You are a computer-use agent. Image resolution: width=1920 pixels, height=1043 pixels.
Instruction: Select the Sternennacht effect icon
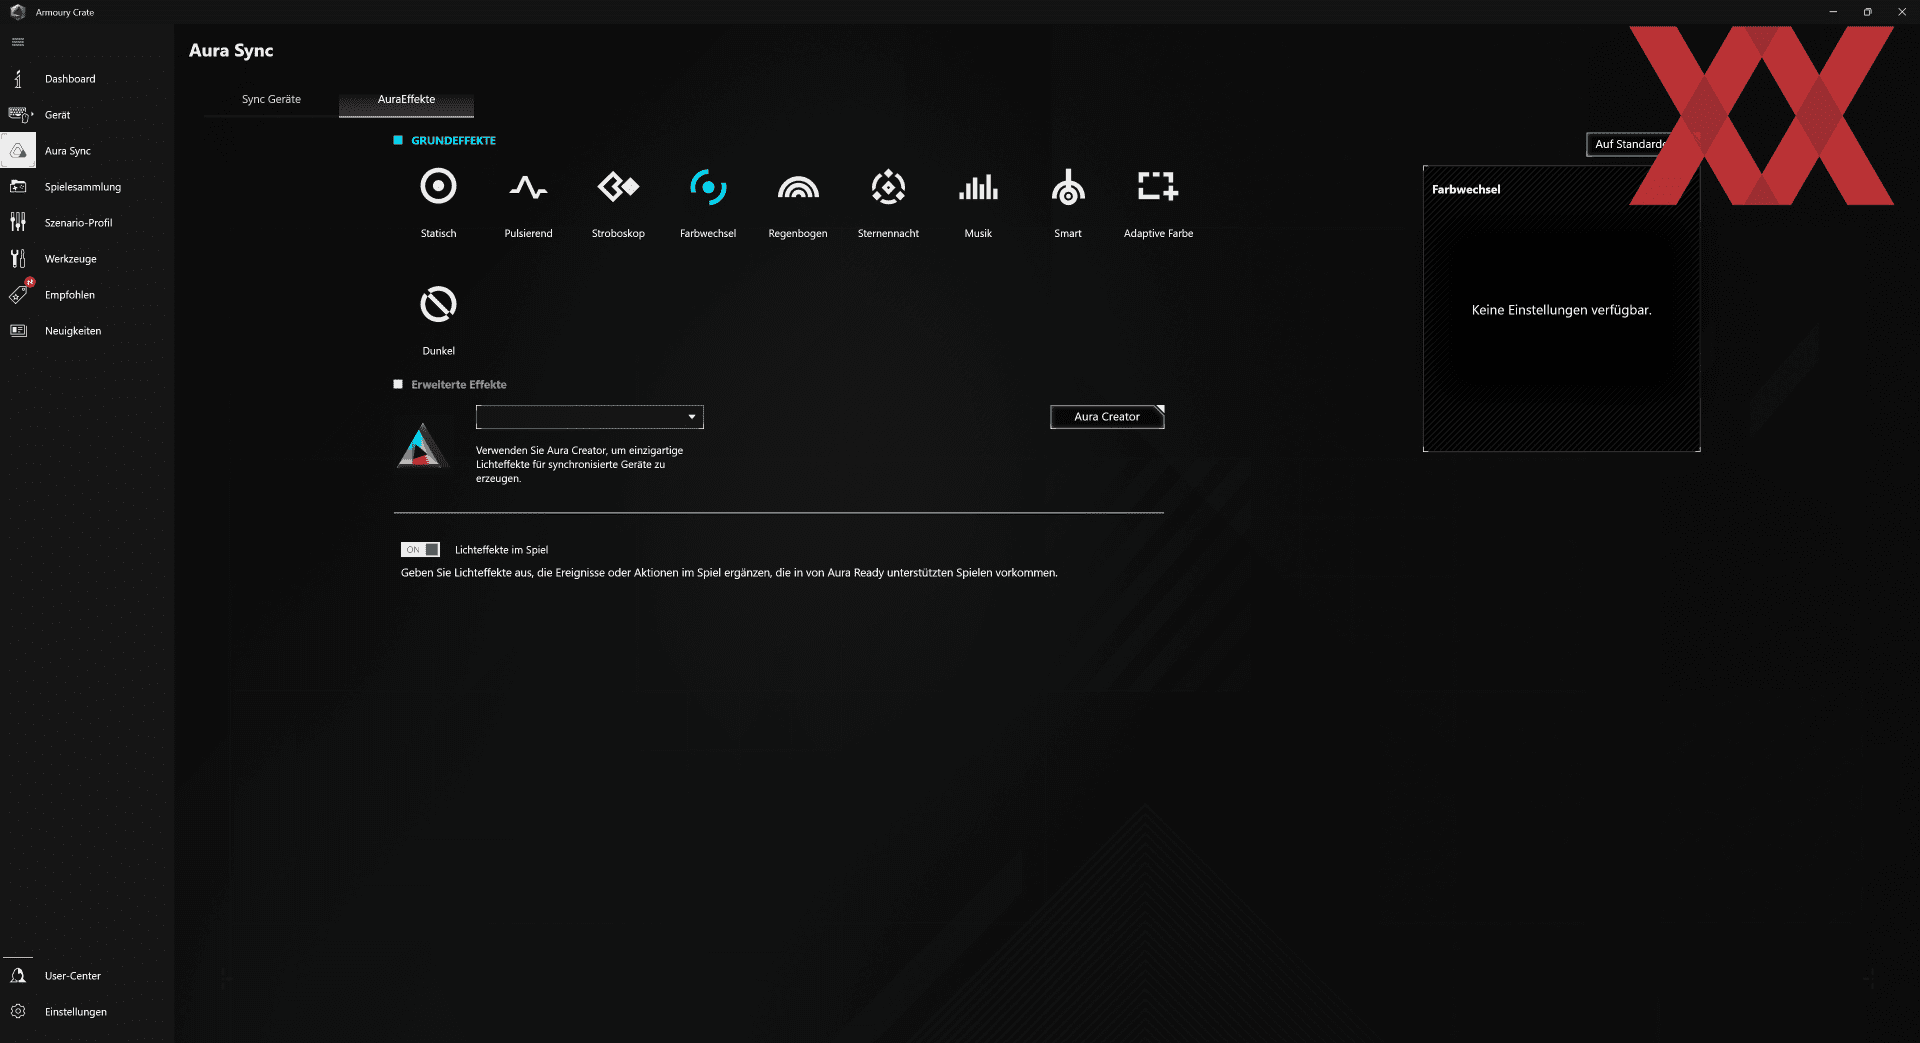[x=888, y=187]
